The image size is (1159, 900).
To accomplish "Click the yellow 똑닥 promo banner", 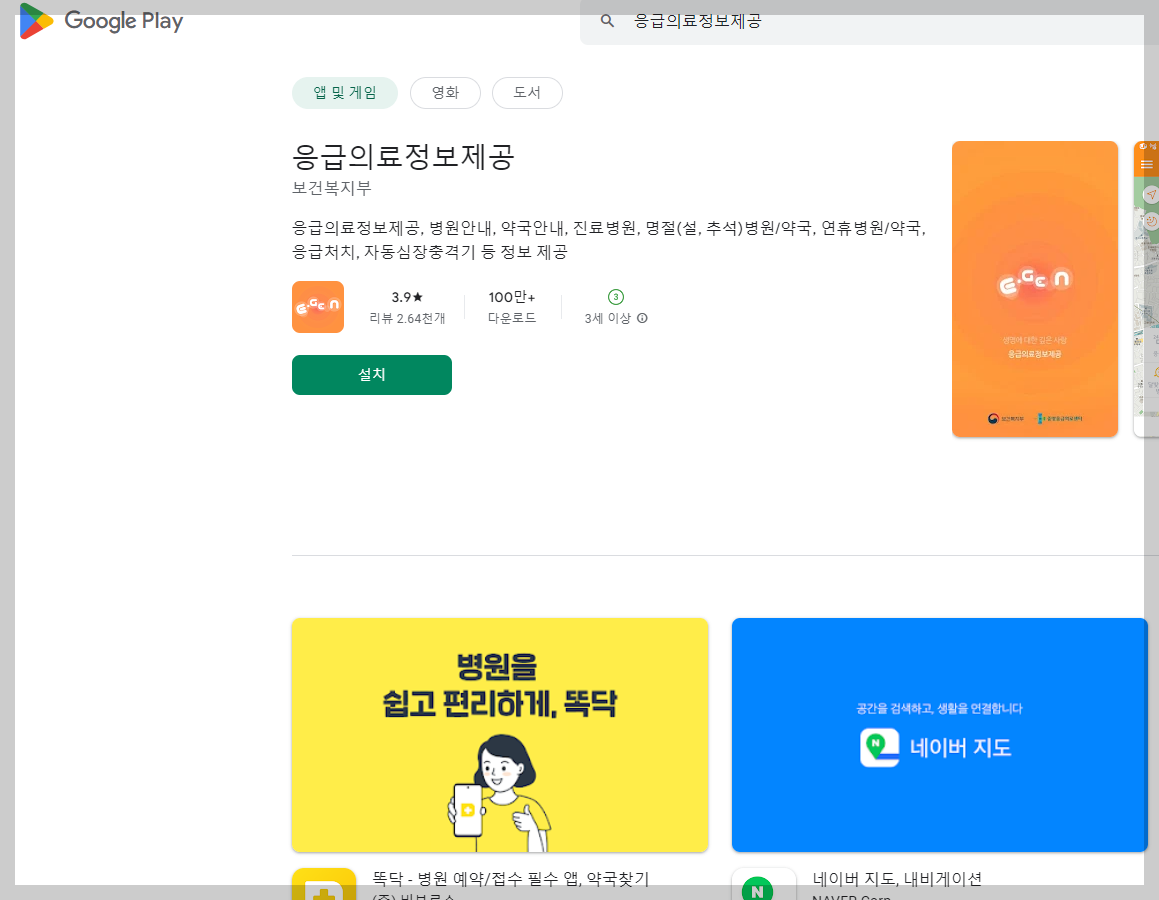I will (x=499, y=734).
